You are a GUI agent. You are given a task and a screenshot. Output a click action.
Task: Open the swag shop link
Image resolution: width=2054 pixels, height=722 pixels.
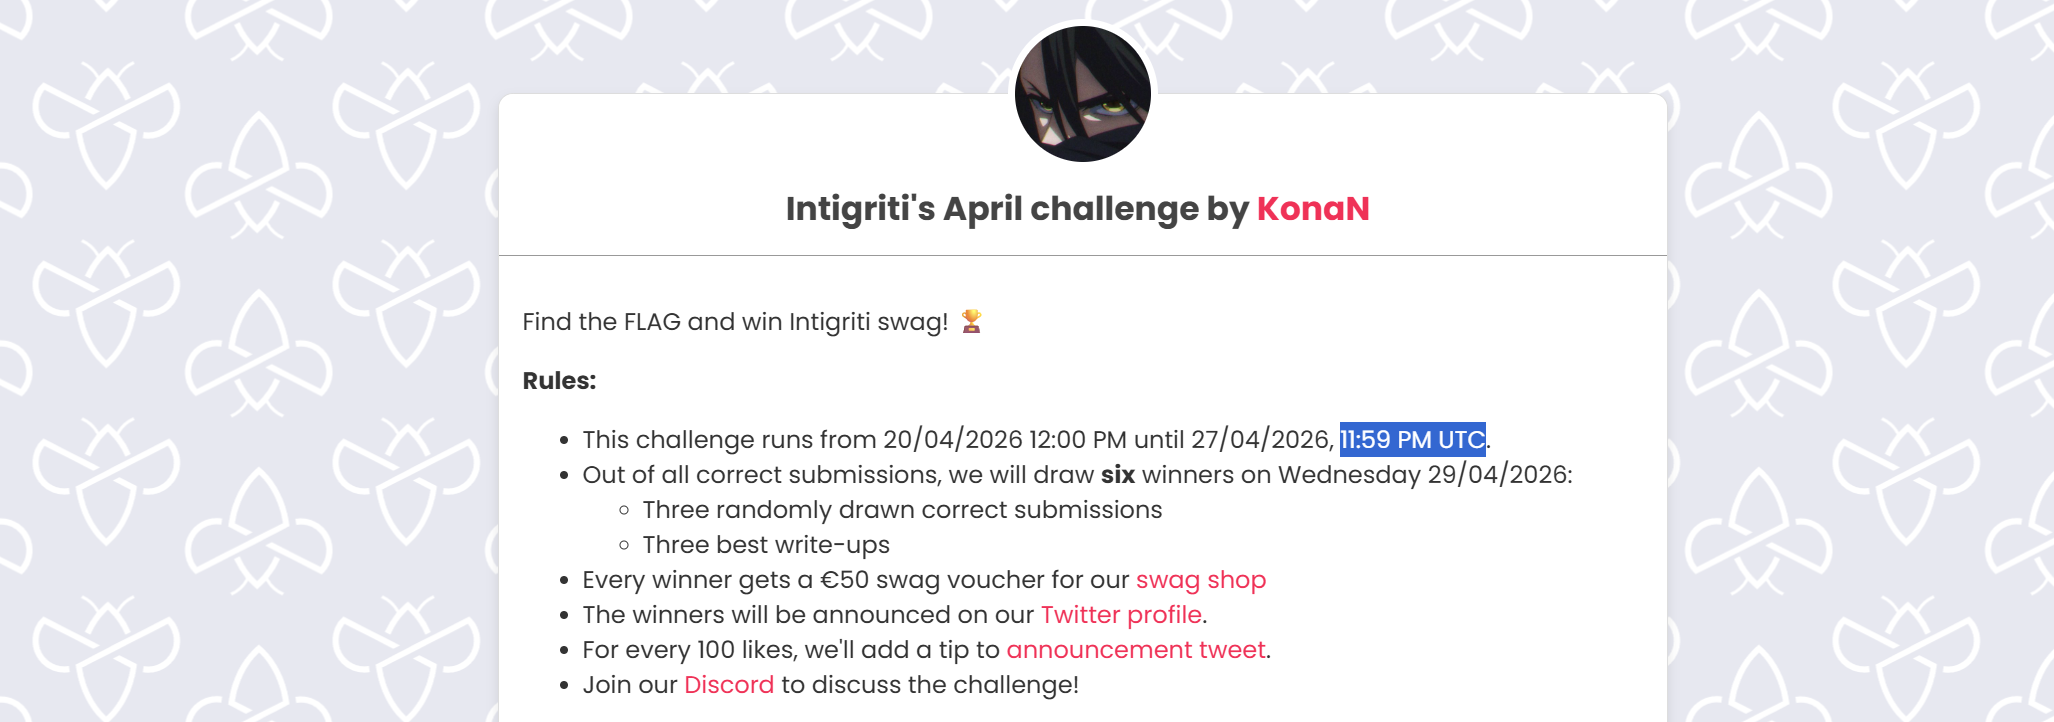[x=1200, y=580]
